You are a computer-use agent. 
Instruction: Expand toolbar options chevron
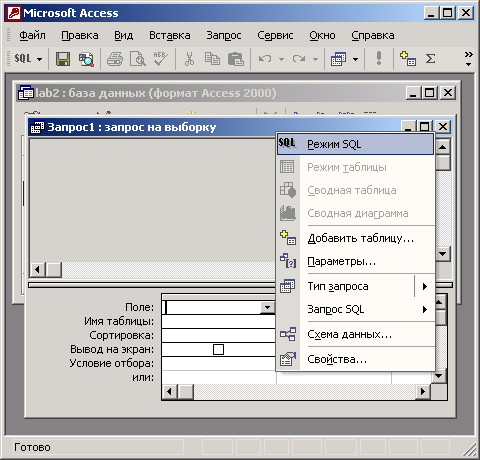pyautogui.click(x=469, y=59)
